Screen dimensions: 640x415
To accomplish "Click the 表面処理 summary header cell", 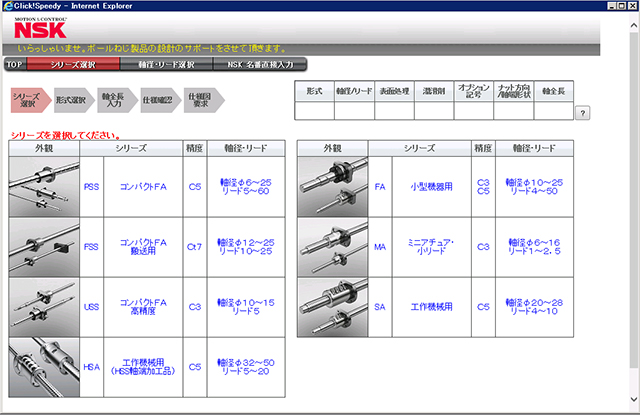I will (x=394, y=91).
